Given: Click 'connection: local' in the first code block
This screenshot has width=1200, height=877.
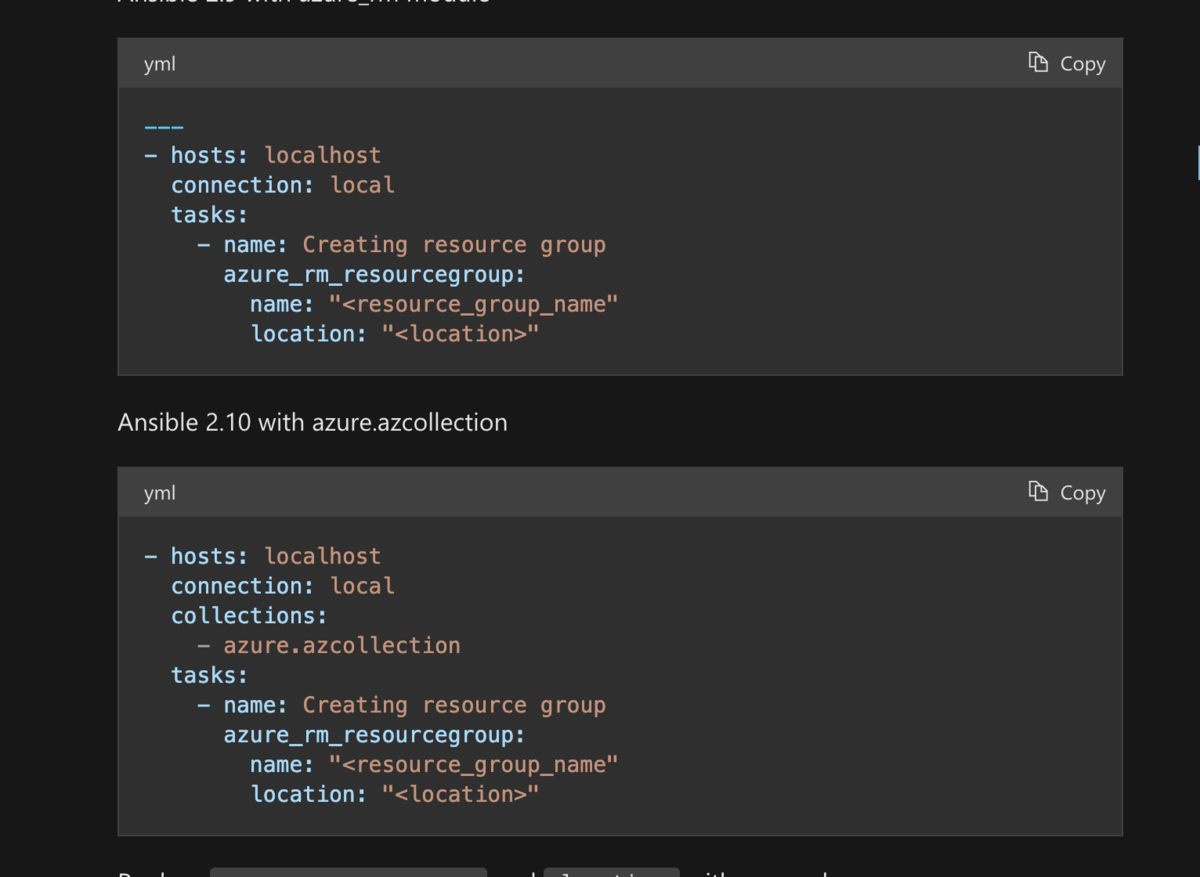Looking at the screenshot, I should coord(283,185).
